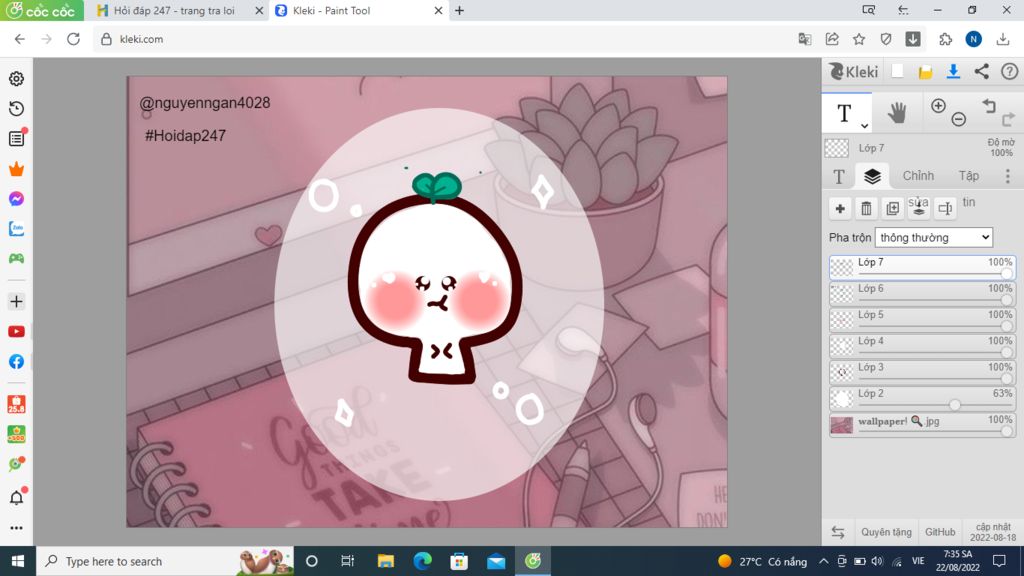The image size is (1024, 576).
Task: Click the kleki.com address bar
Action: pyautogui.click(x=444, y=39)
